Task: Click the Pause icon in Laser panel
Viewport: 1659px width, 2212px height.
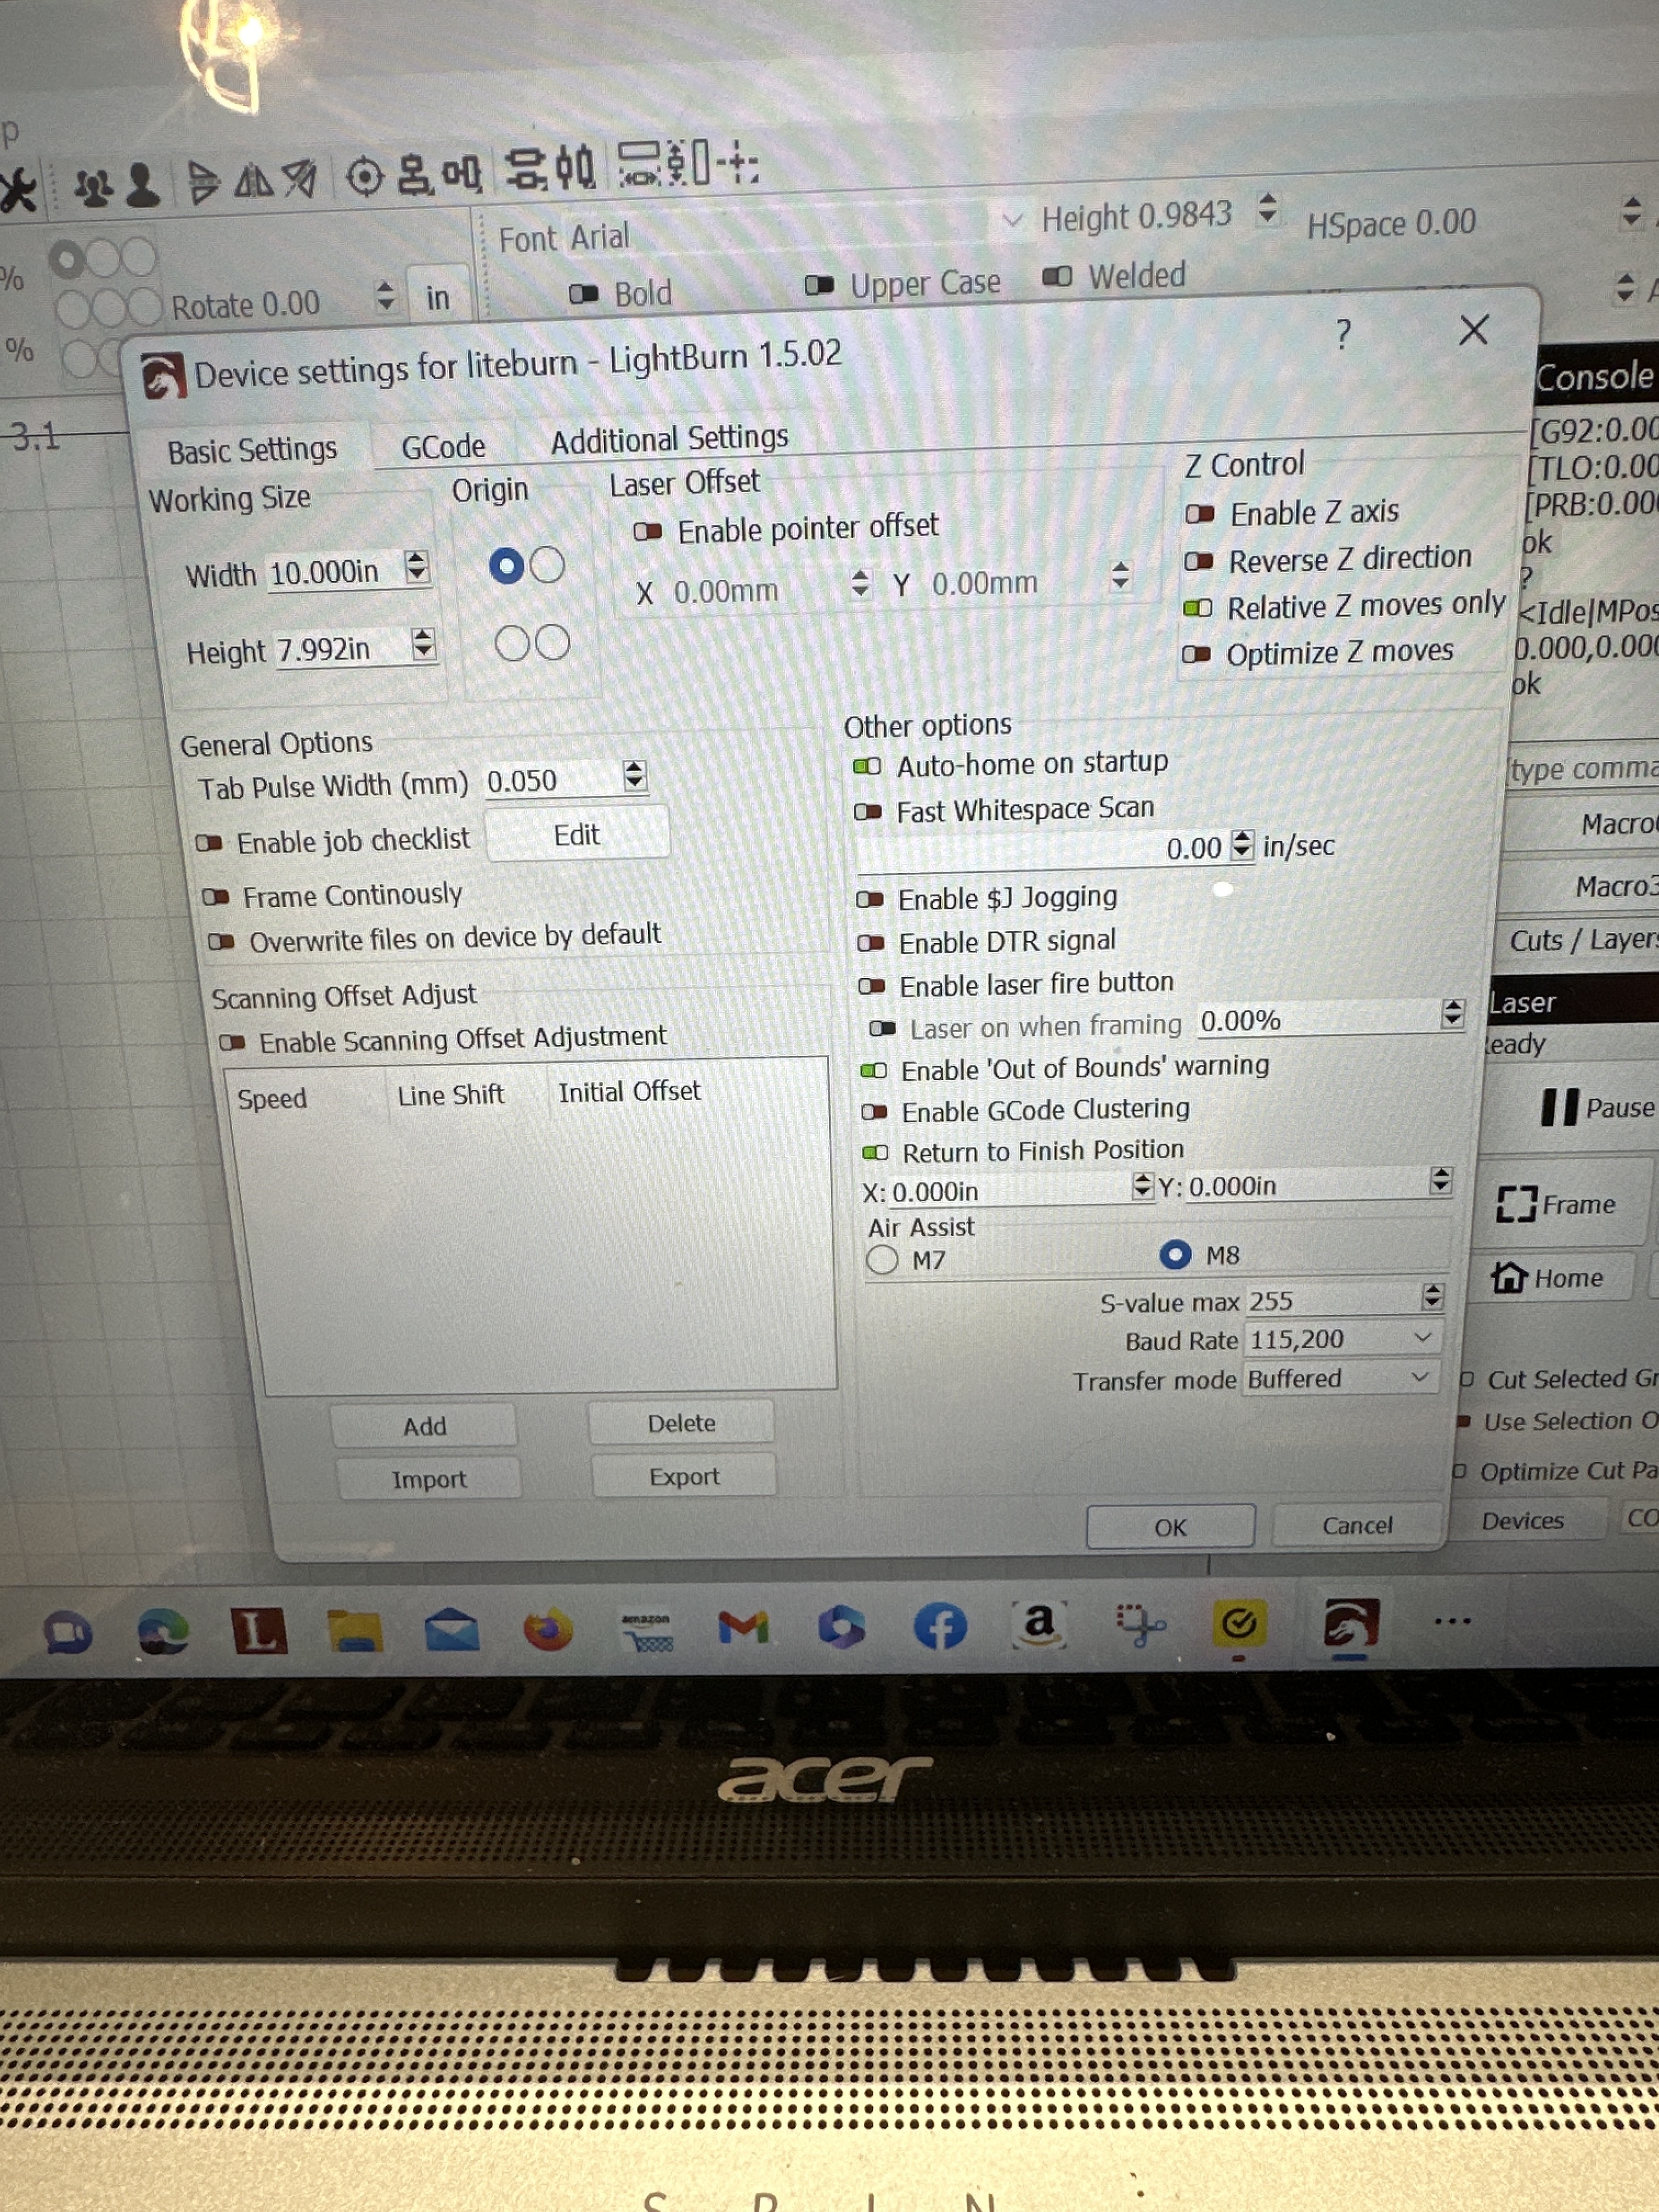Action: click(1559, 1107)
